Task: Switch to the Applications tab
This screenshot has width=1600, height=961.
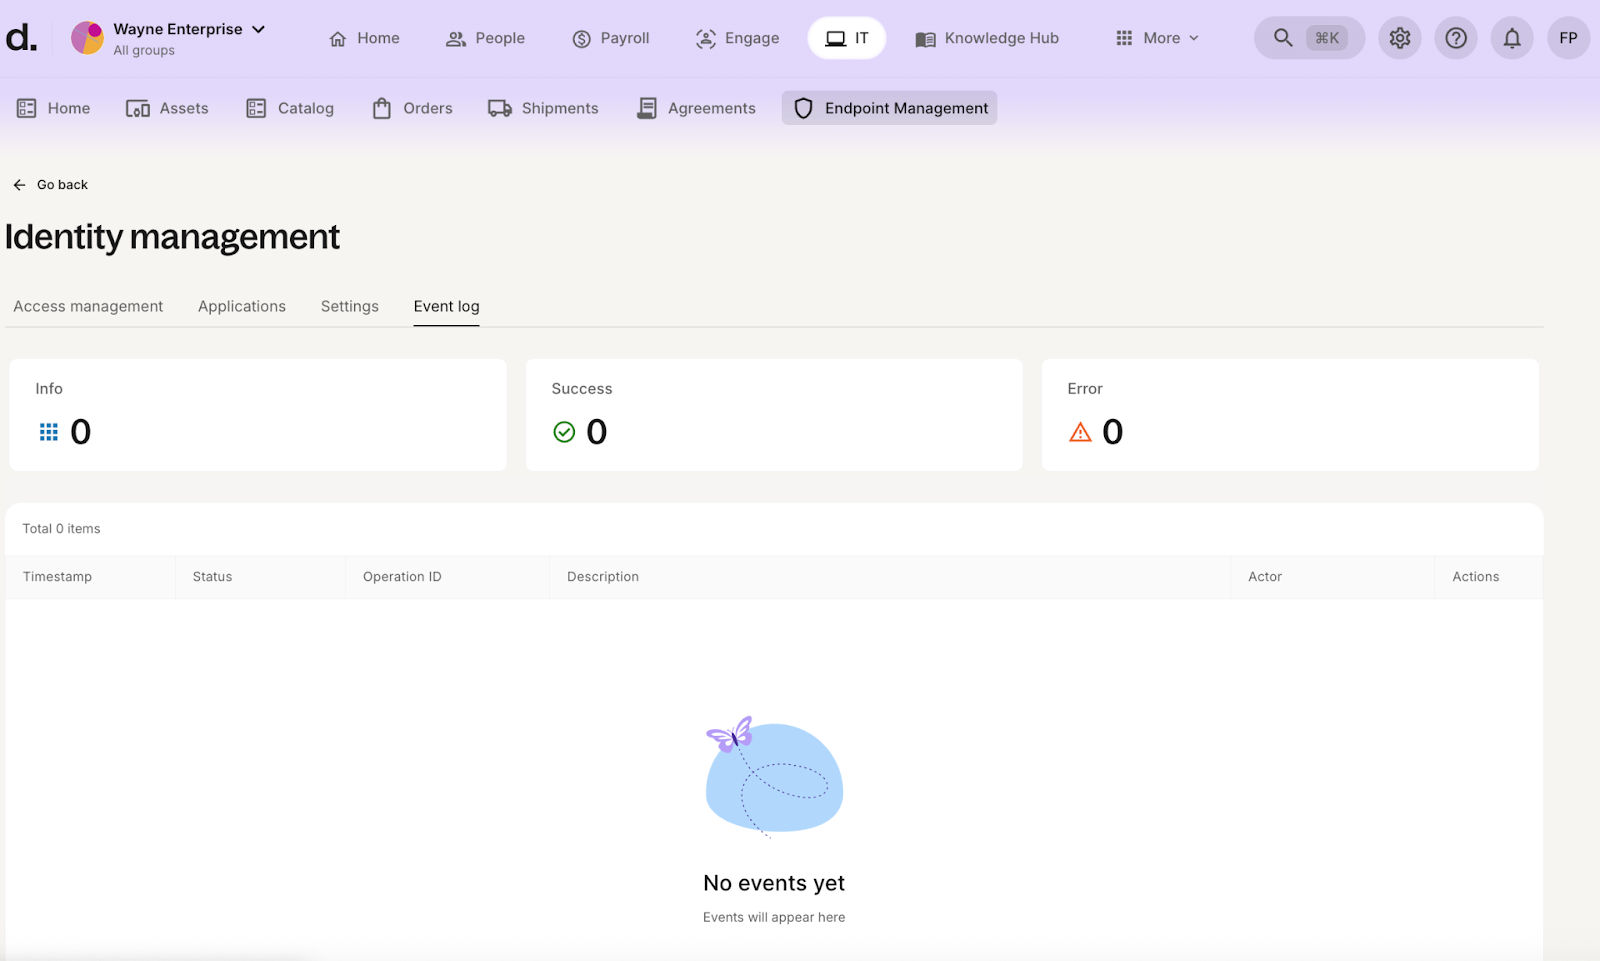Action: coord(242,306)
